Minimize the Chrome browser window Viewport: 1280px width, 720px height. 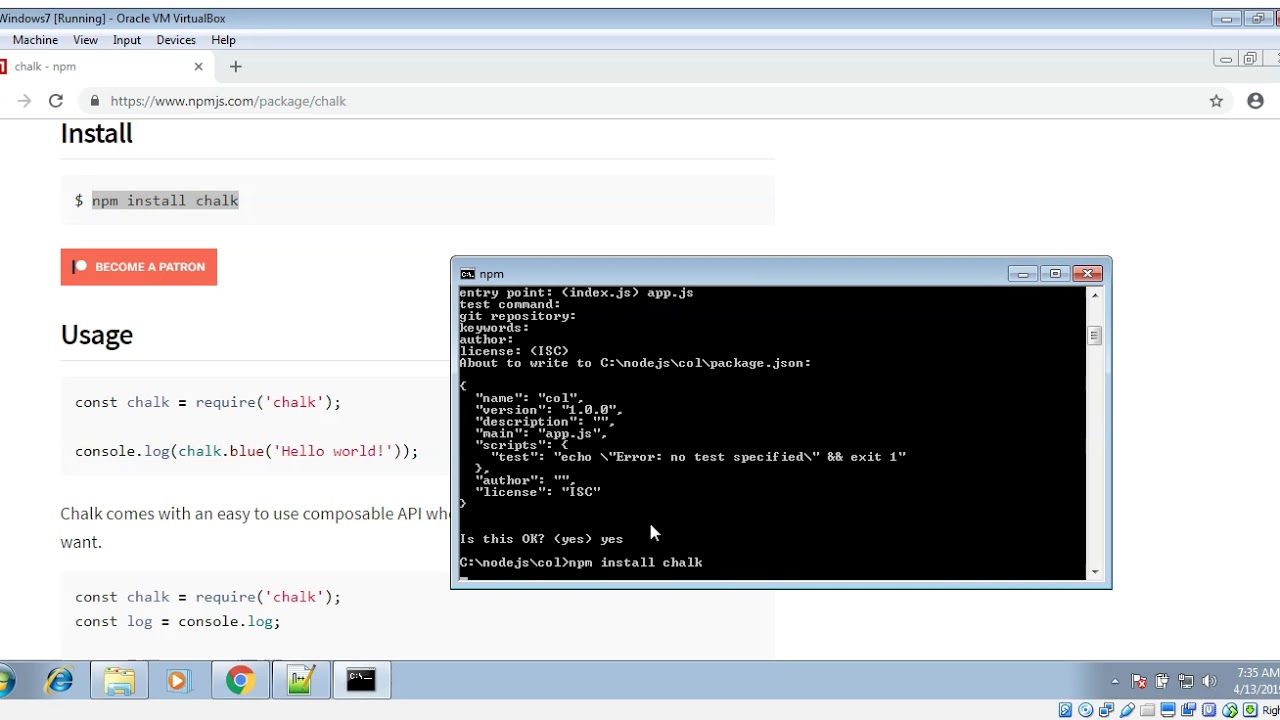pos(1226,59)
